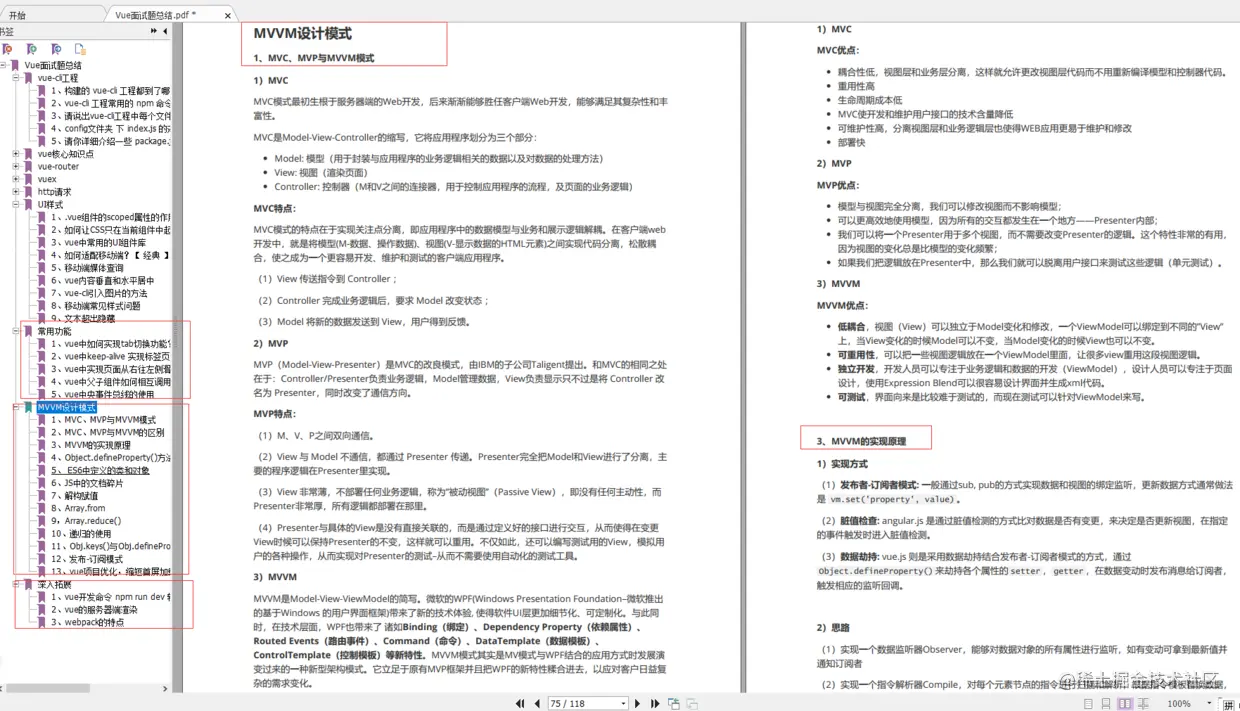
Task: Expand the vuex bookmark node
Action: click(x=16, y=179)
